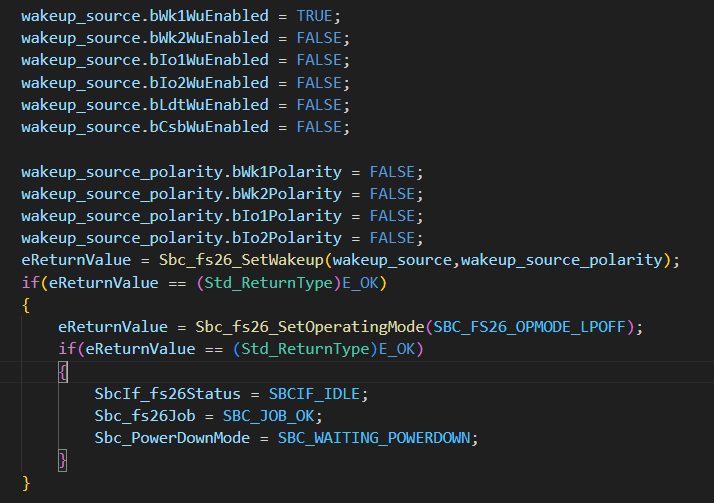
Task: Click the Sbc_fs26_SetWakeup function call
Action: coord(241,260)
